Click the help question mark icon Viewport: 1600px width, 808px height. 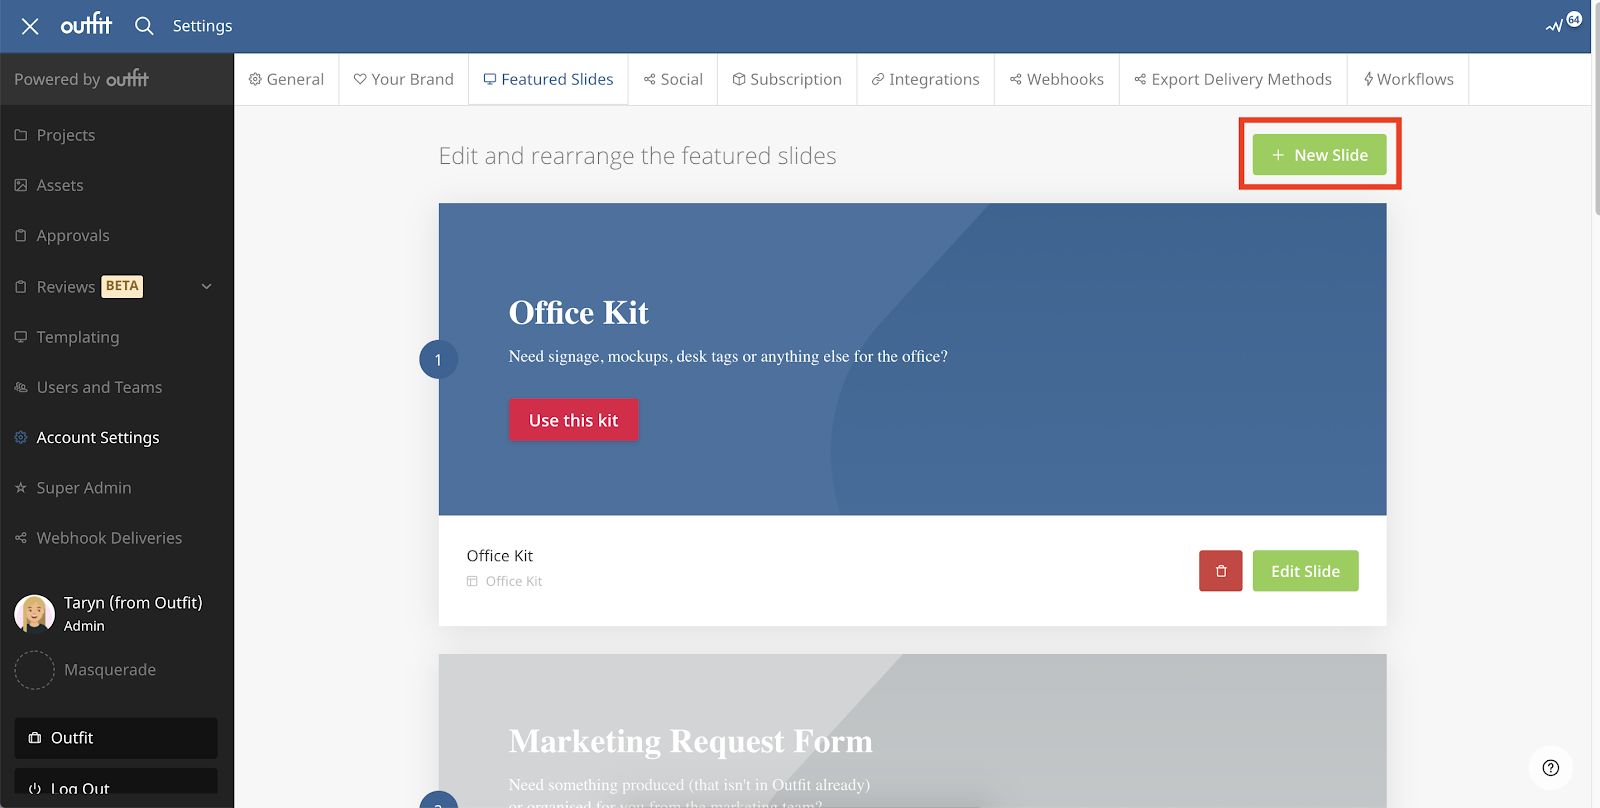(1551, 768)
